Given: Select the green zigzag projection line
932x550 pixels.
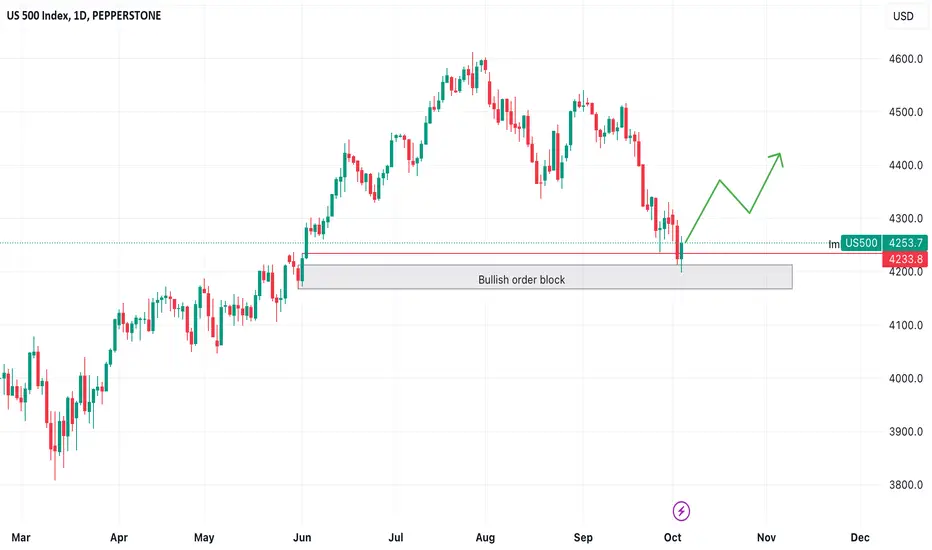Looking at the screenshot, I should point(733,197).
